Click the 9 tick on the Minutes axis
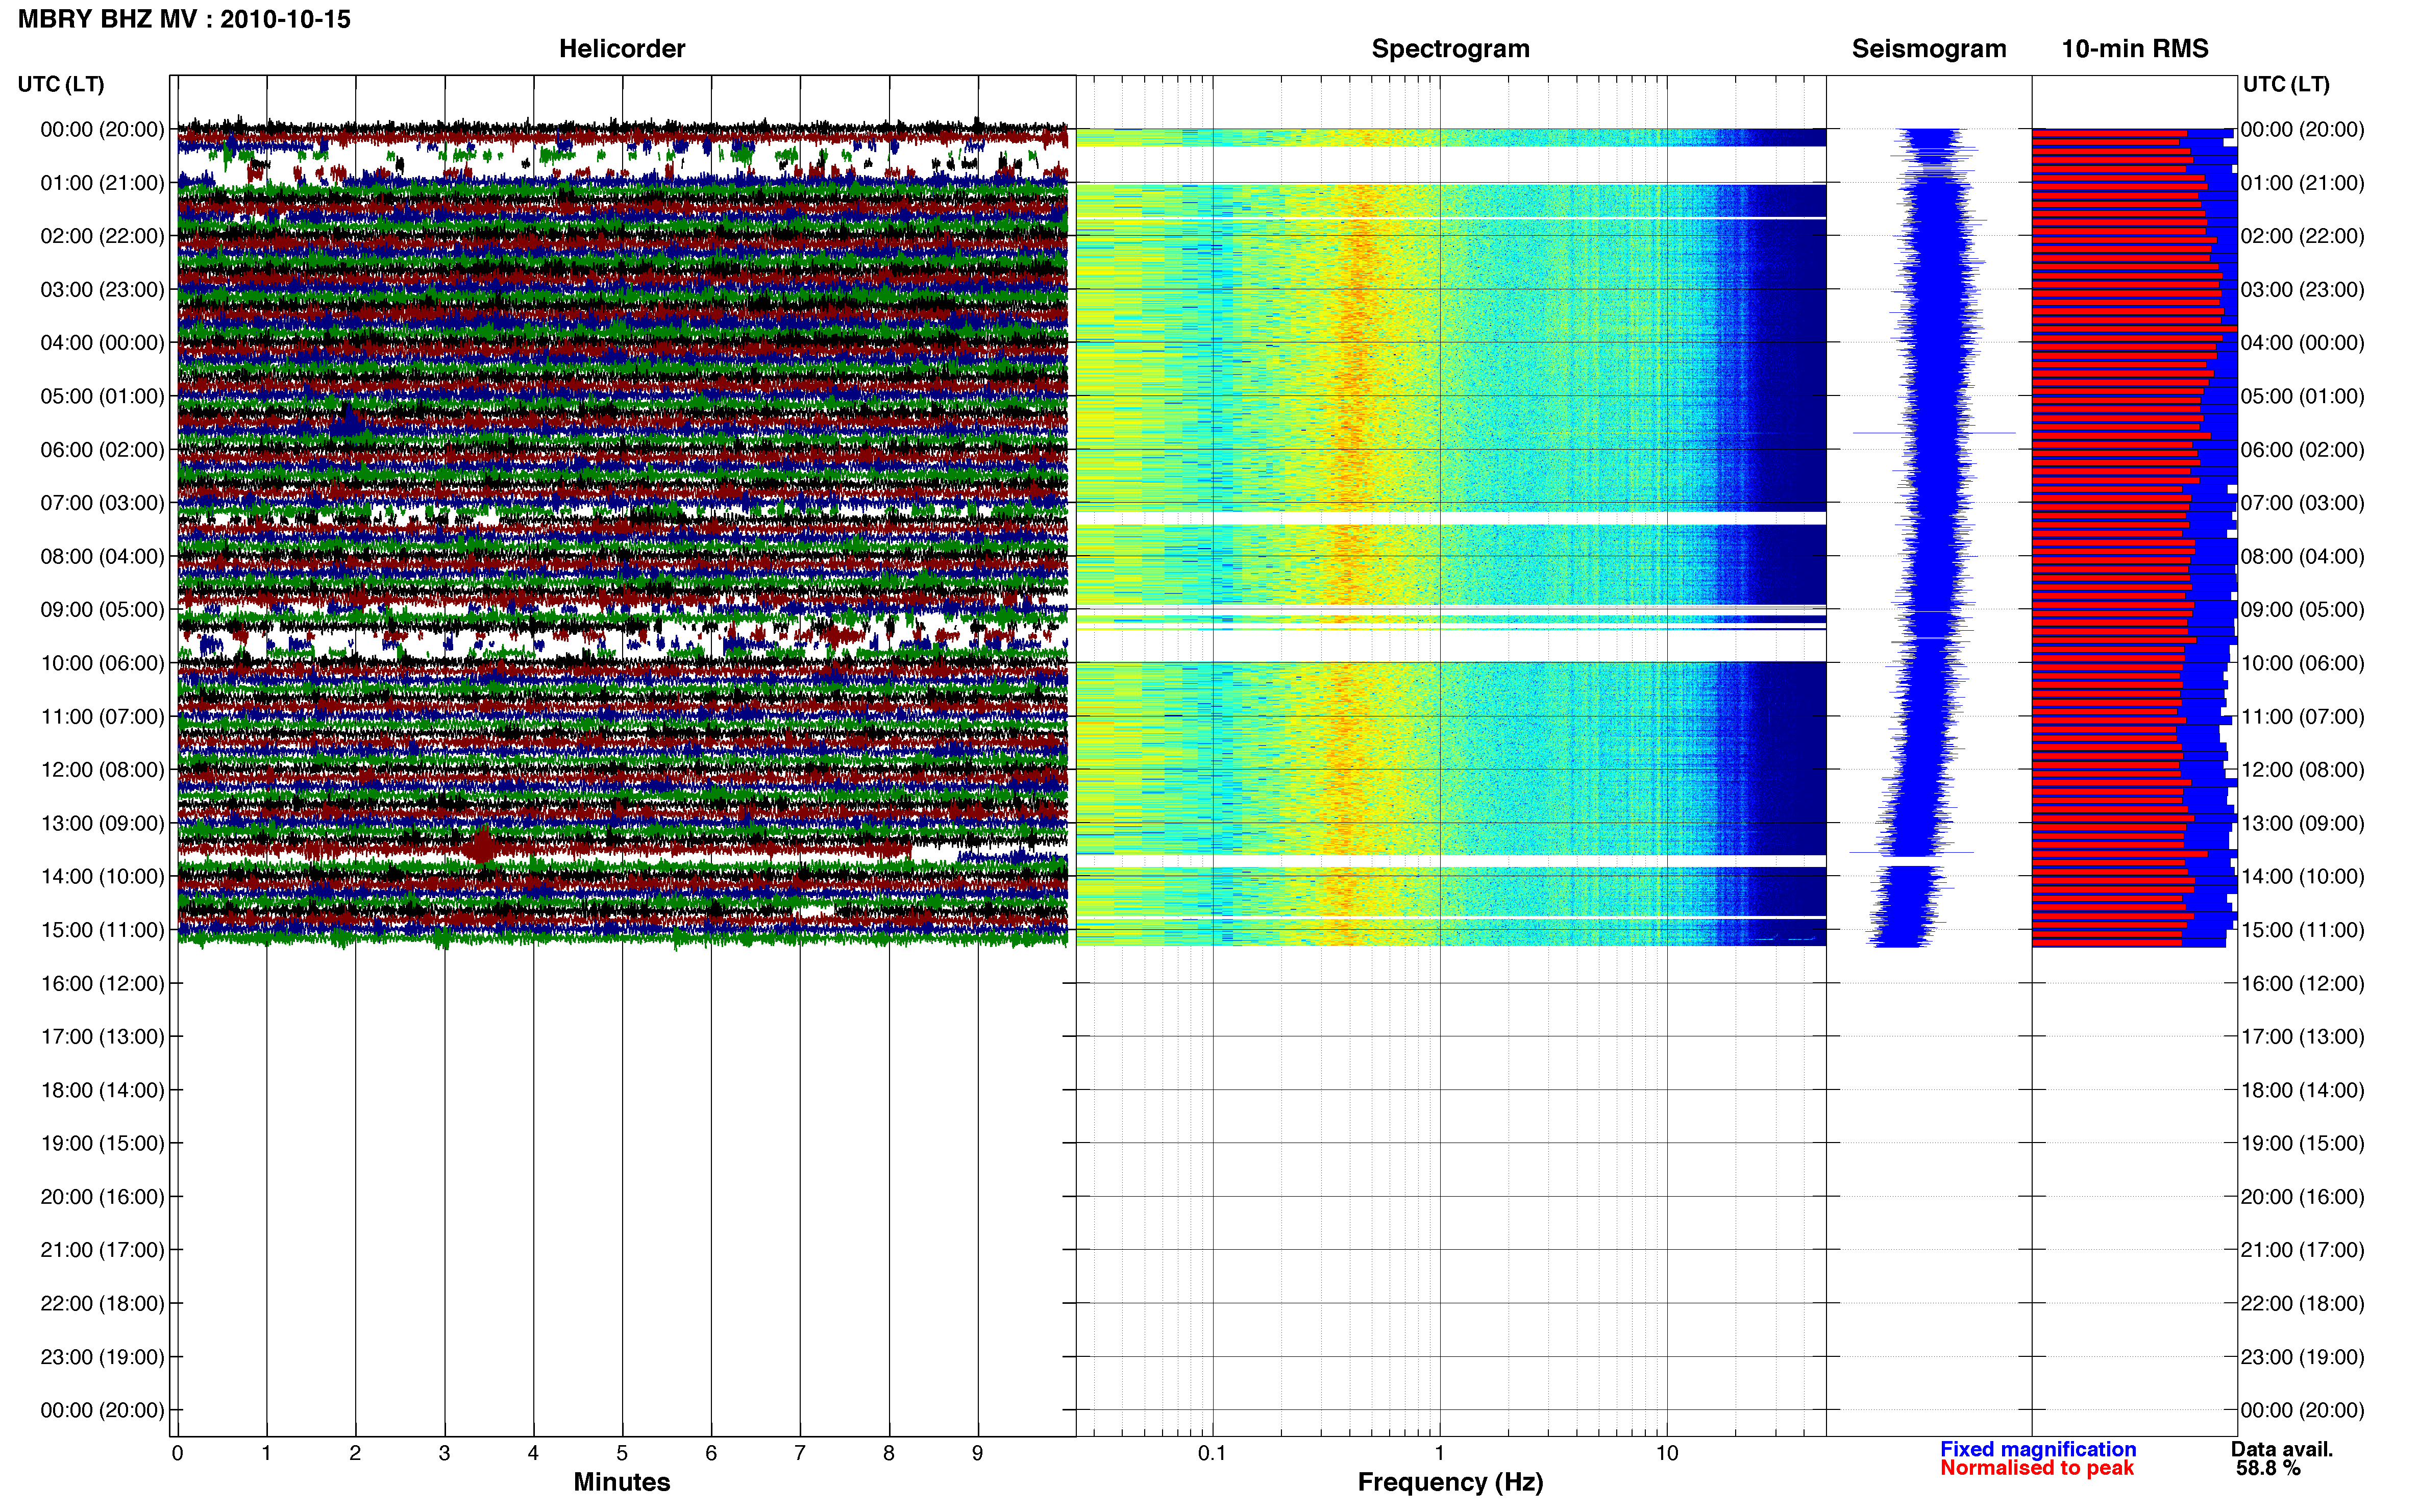This screenshot has width=2419, height=1512. [978, 1453]
